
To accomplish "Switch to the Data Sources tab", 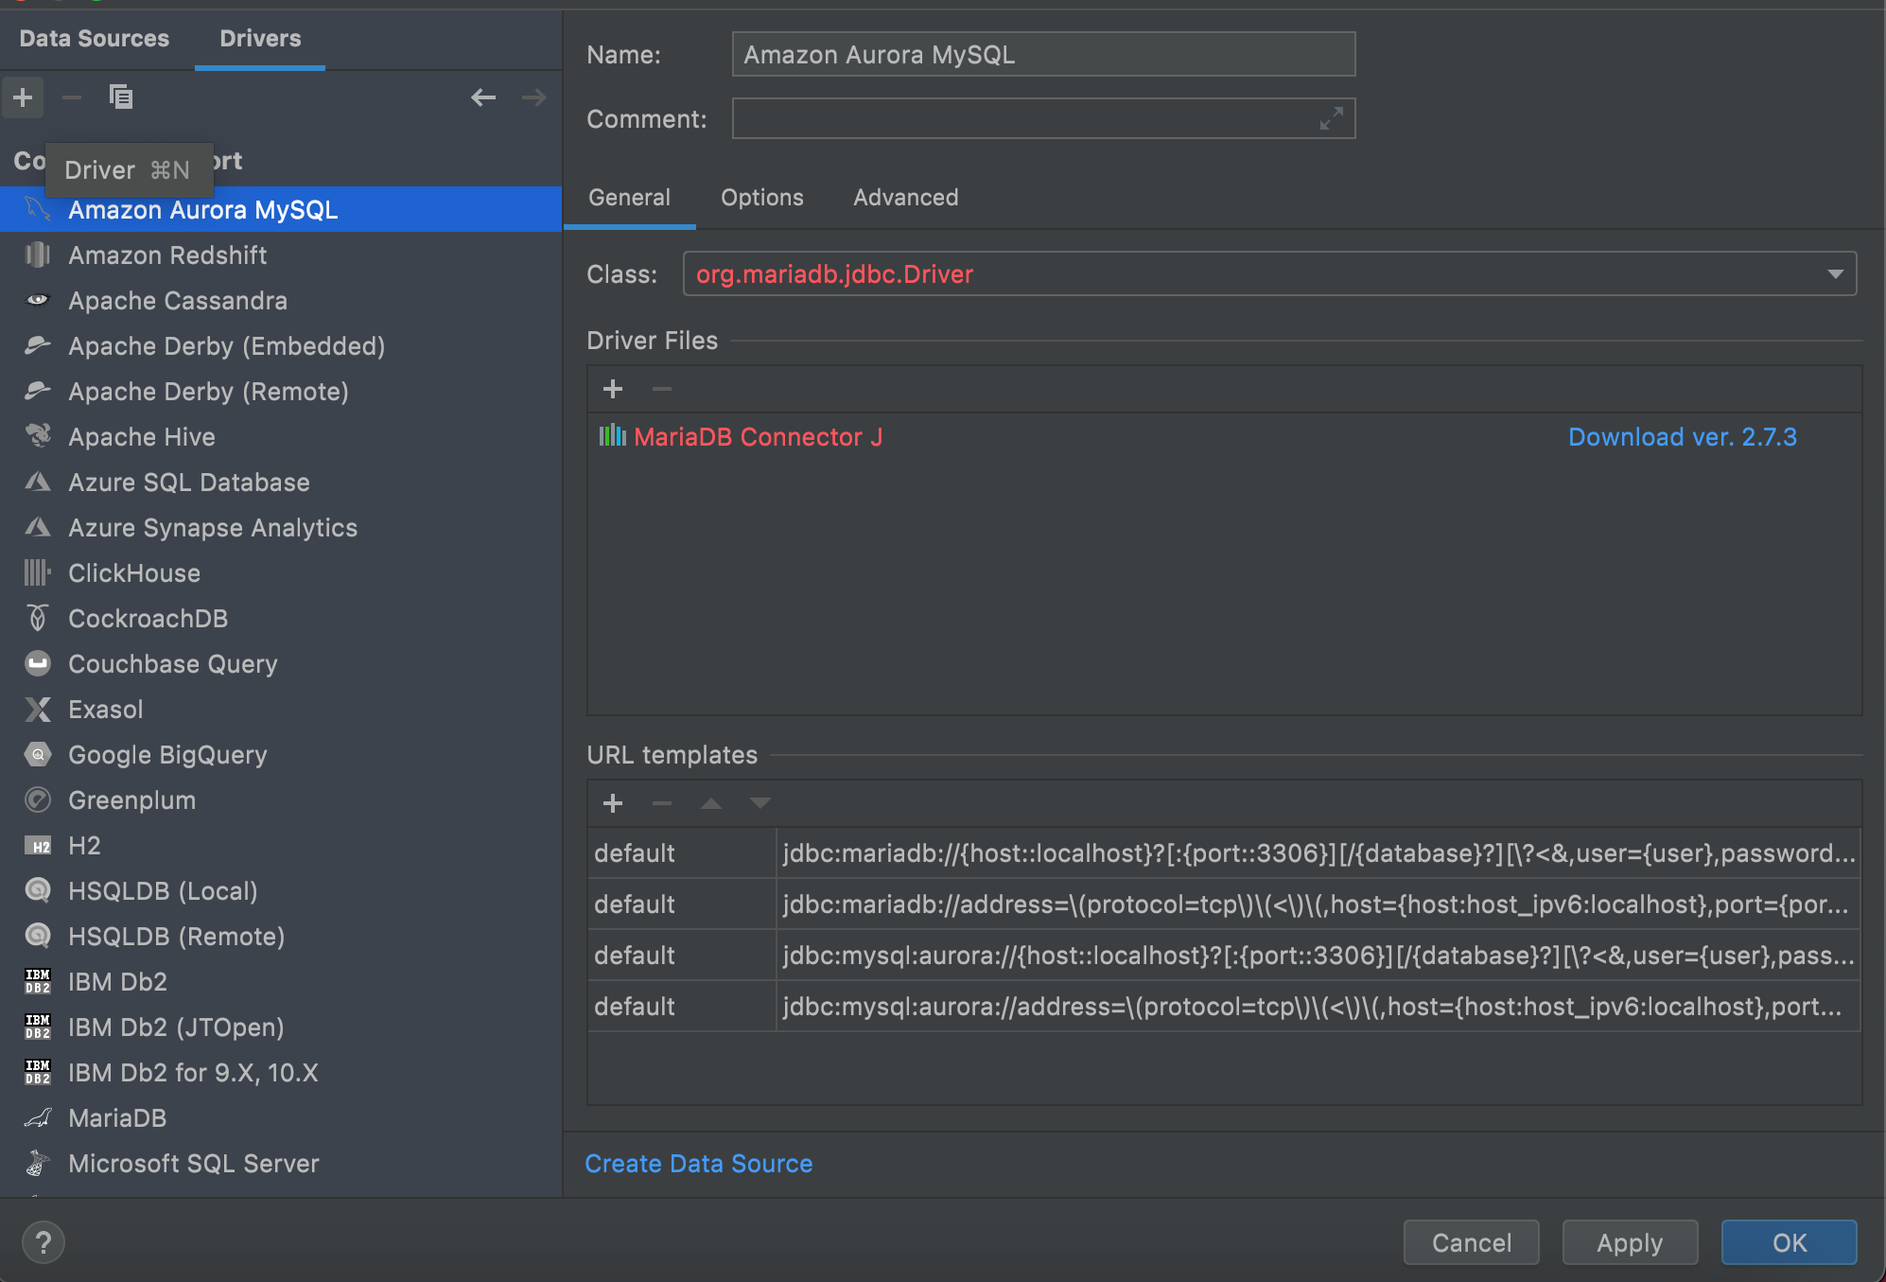I will 94,38.
